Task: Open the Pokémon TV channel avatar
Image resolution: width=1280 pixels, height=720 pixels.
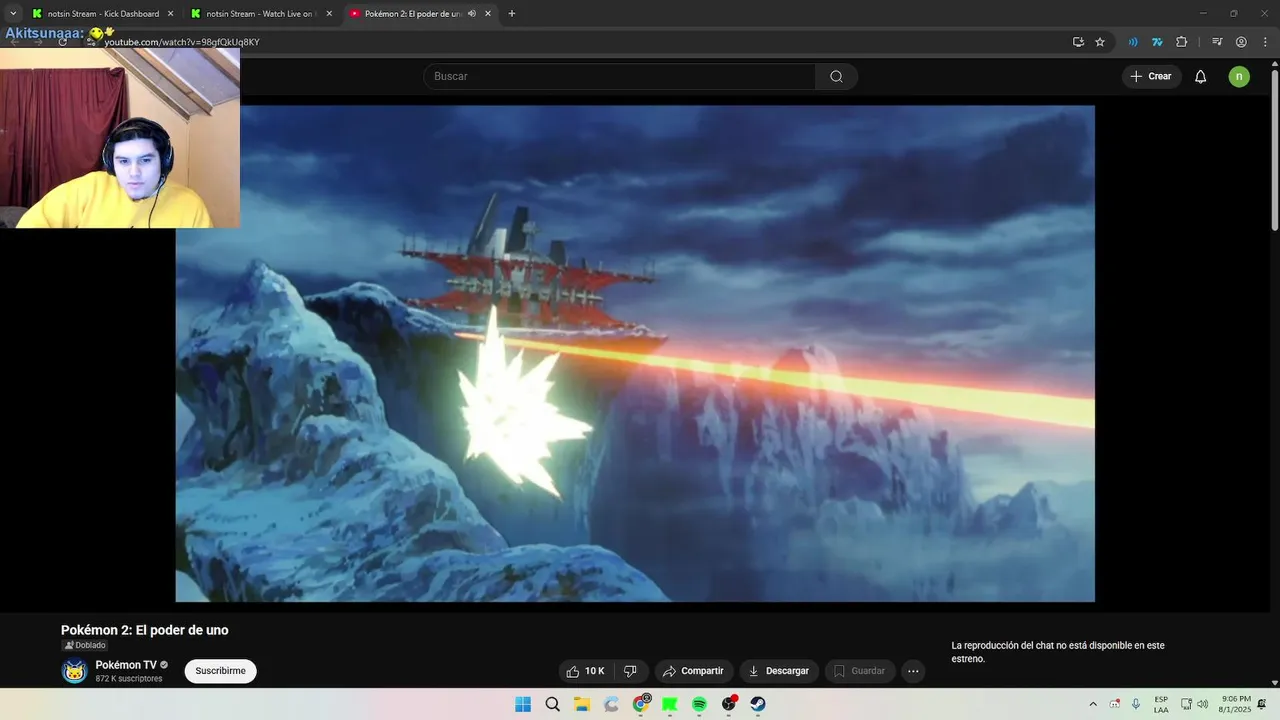Action: point(74,671)
